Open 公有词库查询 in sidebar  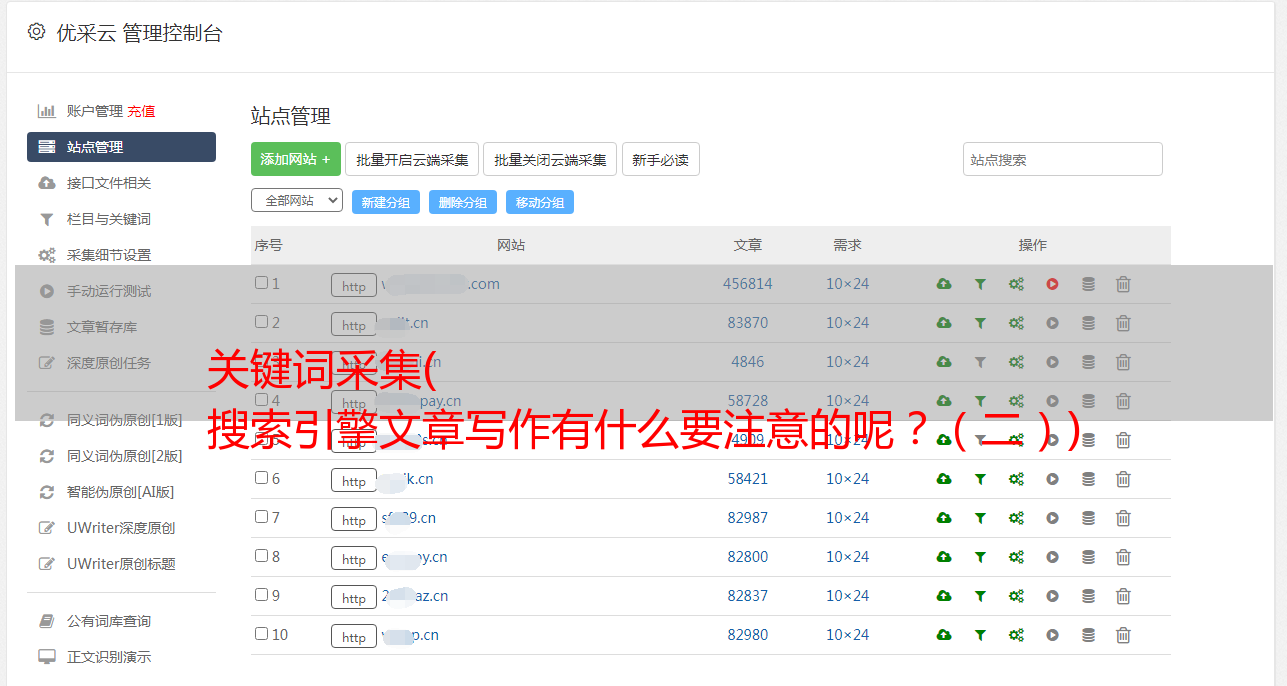[108, 621]
